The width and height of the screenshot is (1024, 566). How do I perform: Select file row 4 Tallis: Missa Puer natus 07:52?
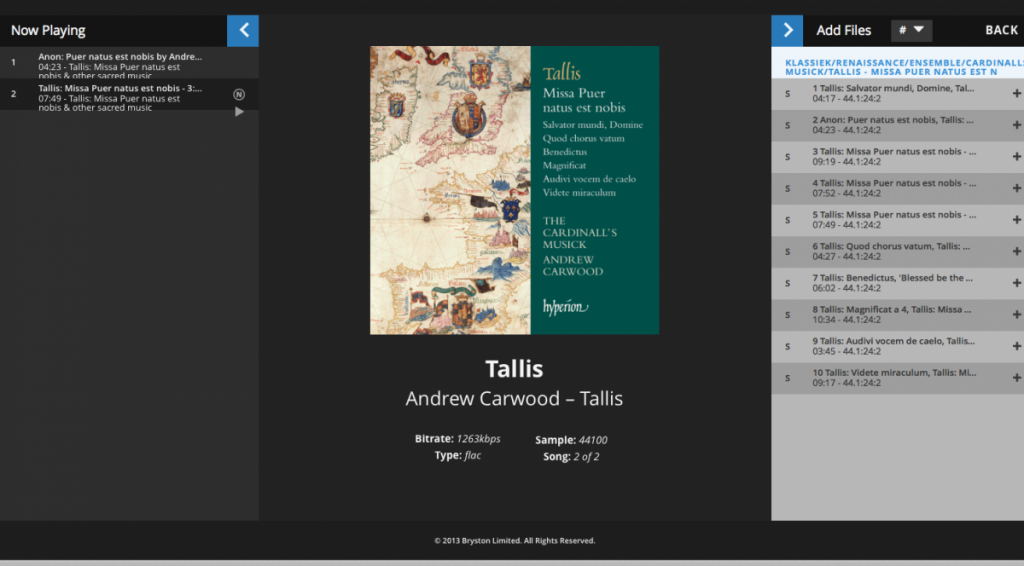(x=897, y=188)
